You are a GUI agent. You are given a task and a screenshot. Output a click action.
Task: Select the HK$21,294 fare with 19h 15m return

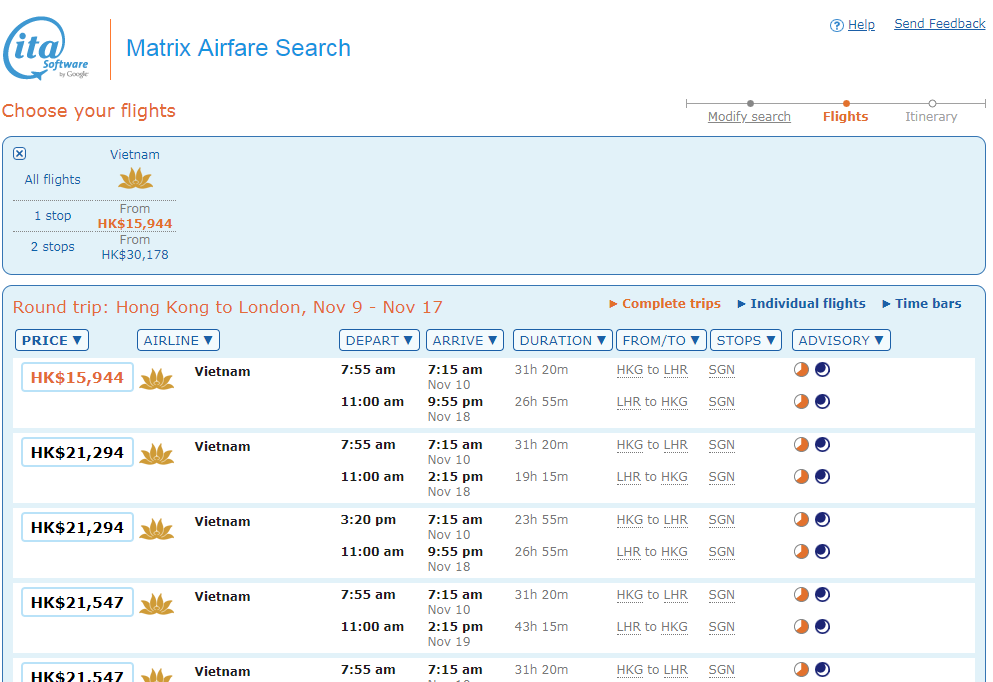pos(77,452)
